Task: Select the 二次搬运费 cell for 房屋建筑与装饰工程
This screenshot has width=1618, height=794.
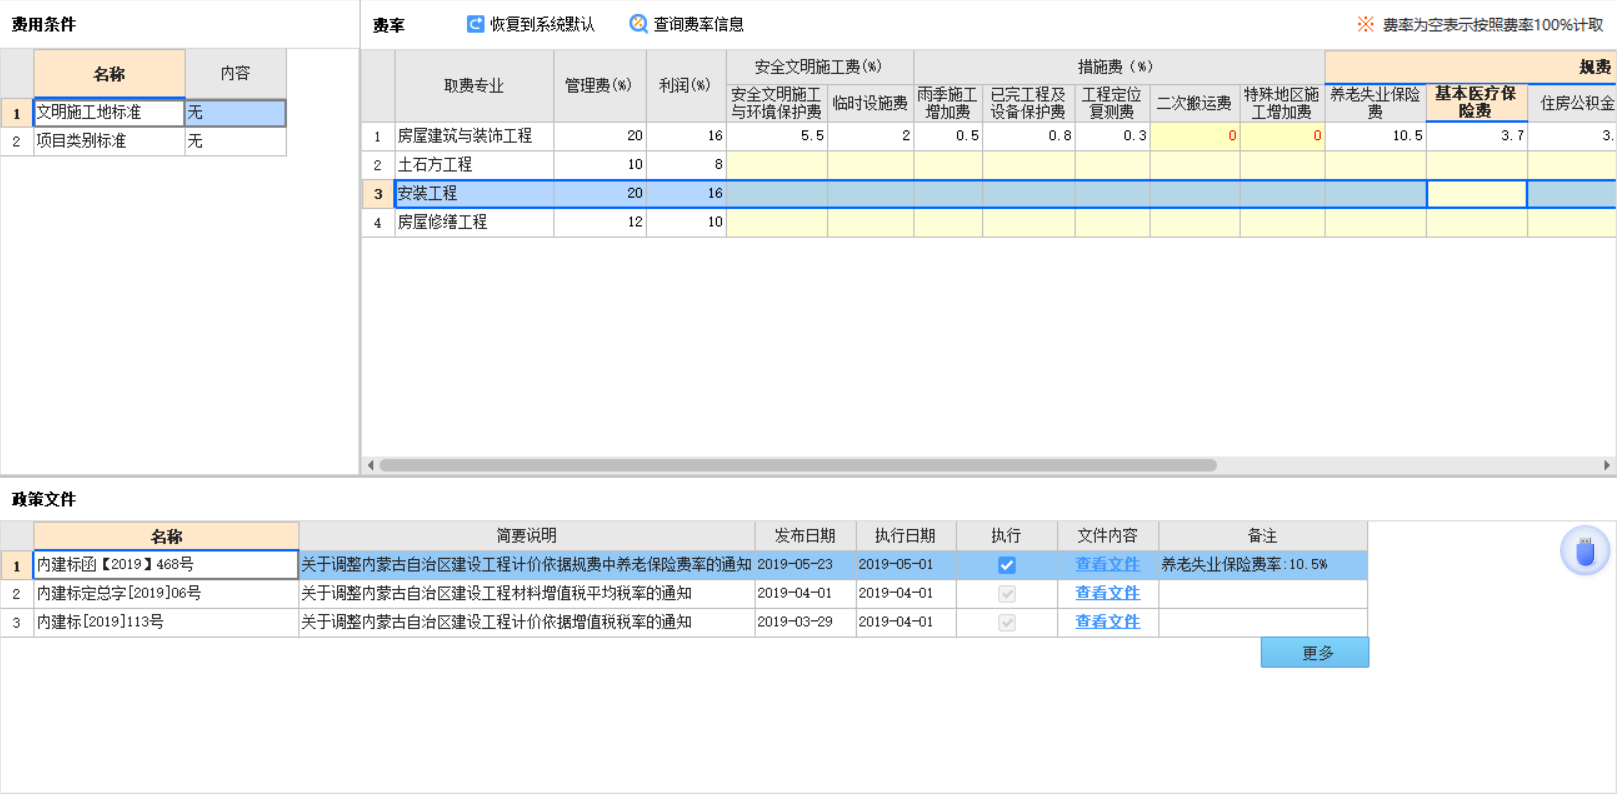Action: [x=1195, y=136]
